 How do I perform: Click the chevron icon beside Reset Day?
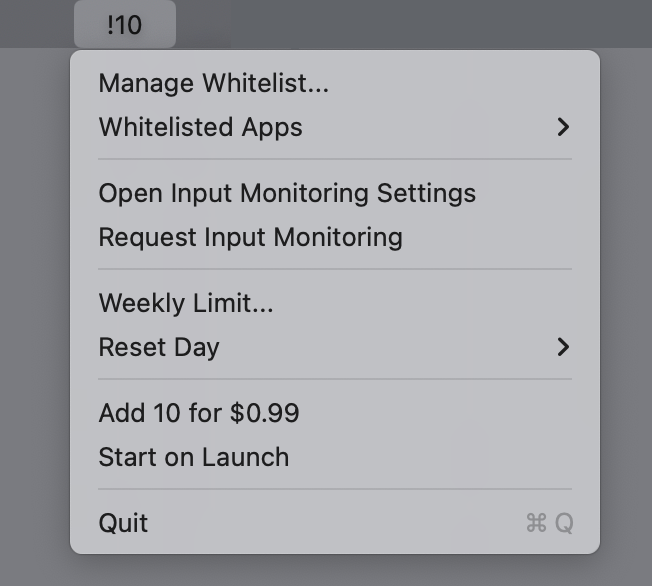pyautogui.click(x=563, y=347)
